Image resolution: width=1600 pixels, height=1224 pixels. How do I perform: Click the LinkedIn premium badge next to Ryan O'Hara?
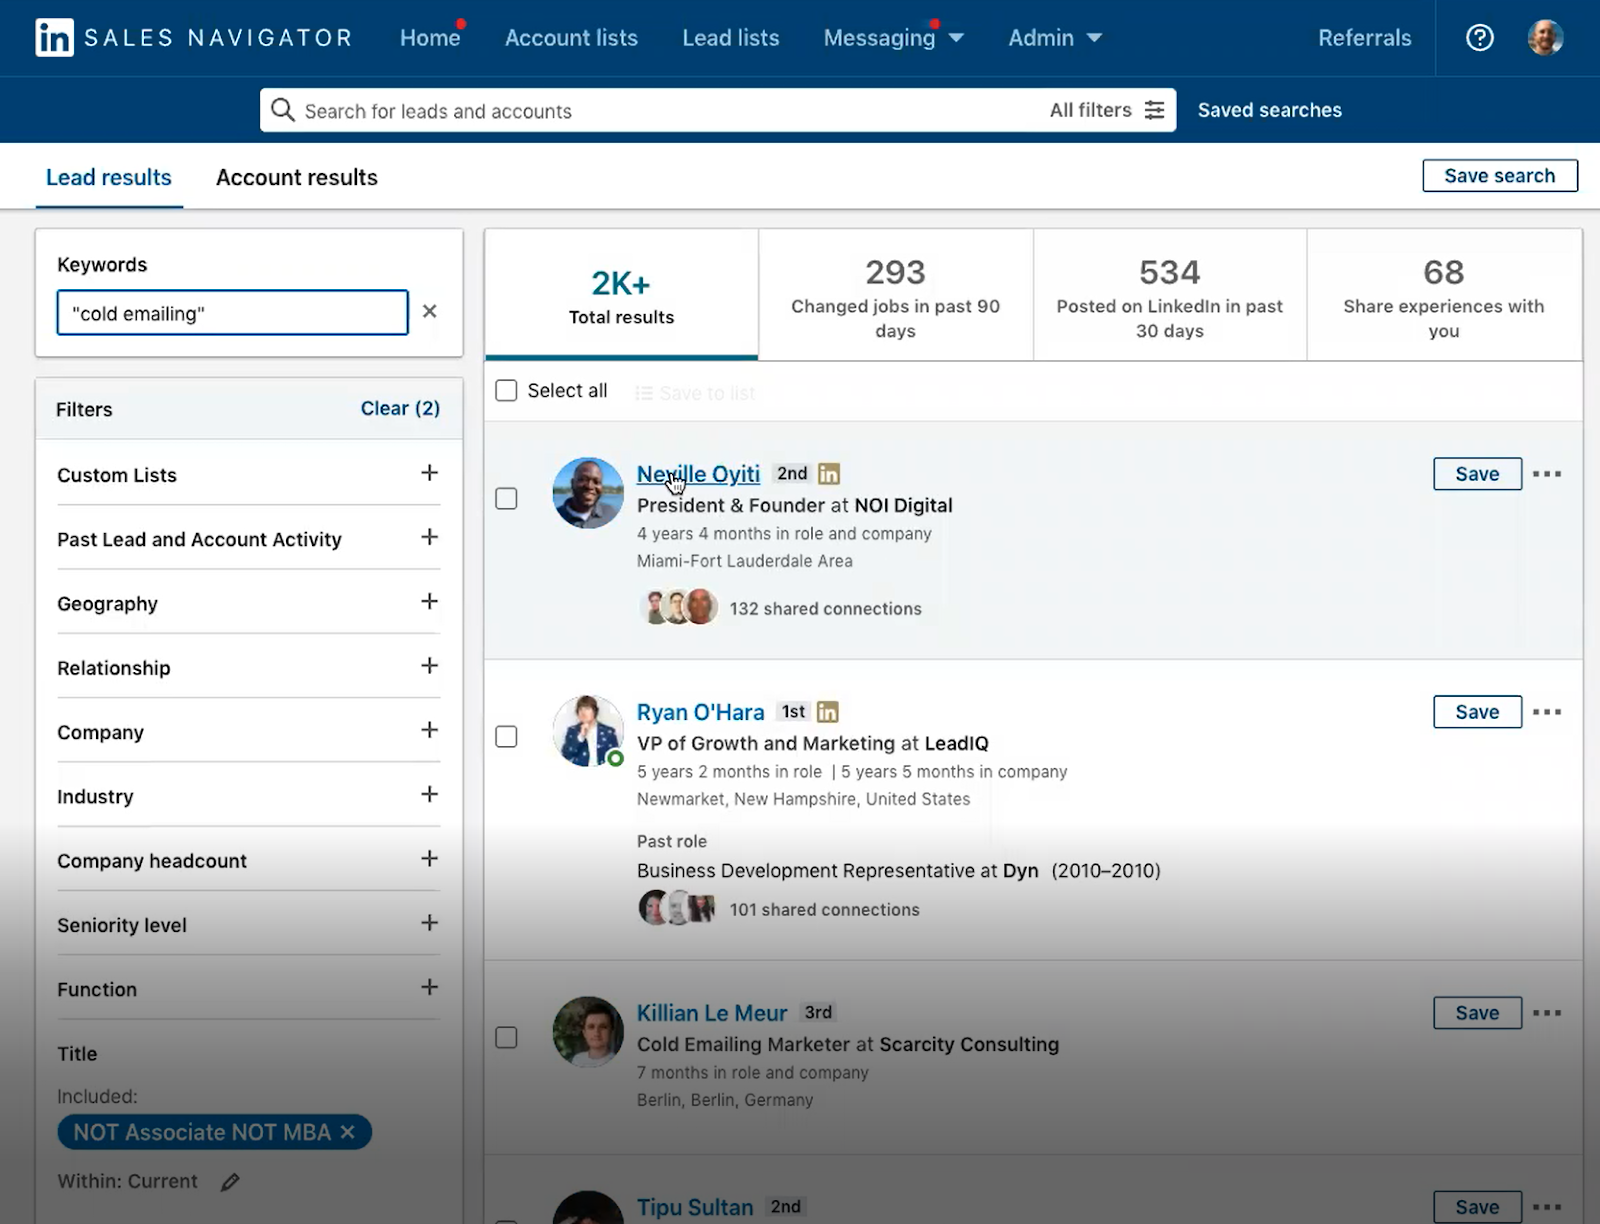point(828,712)
